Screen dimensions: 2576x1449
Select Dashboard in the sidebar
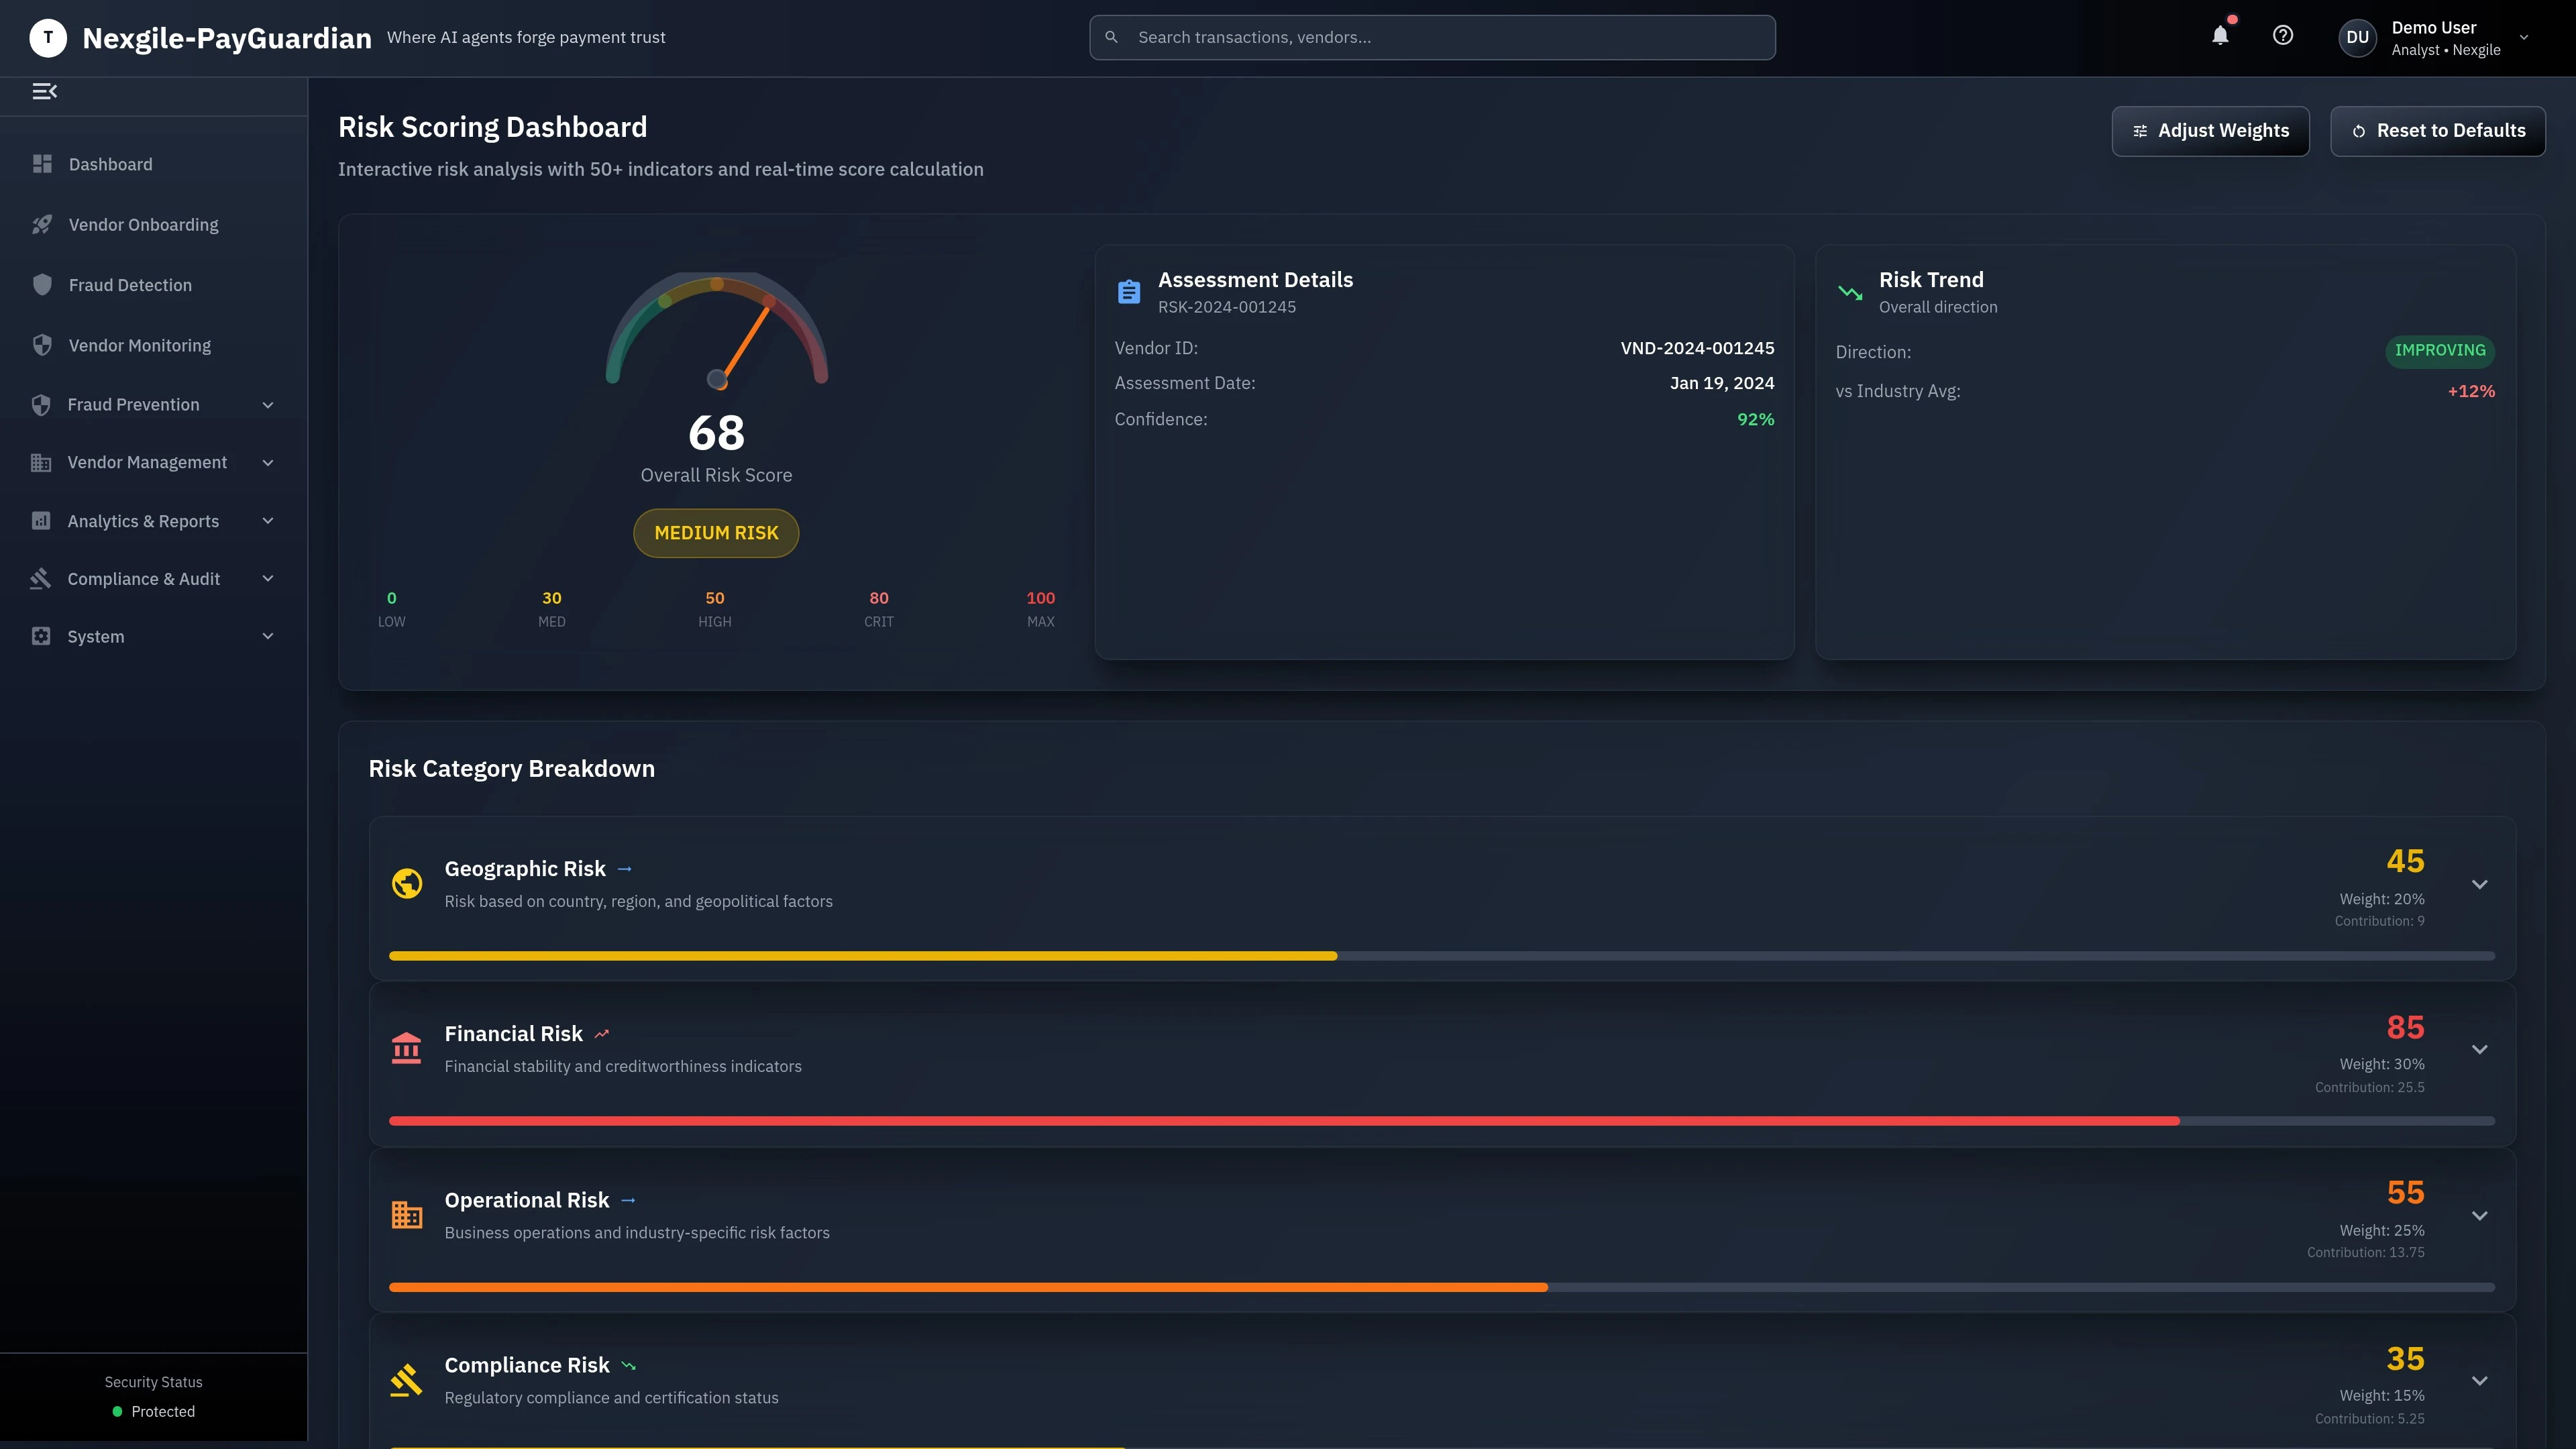click(x=110, y=163)
